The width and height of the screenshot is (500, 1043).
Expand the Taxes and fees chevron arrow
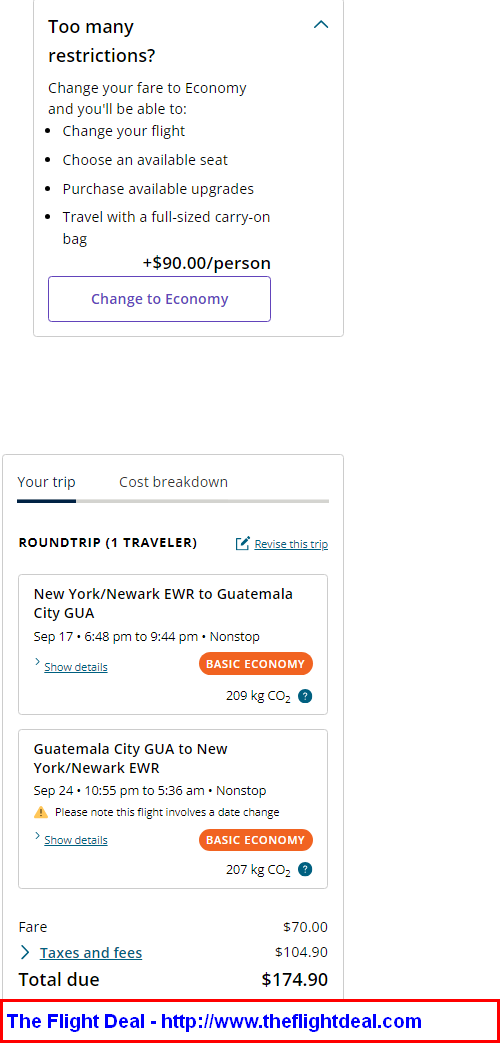[25, 953]
